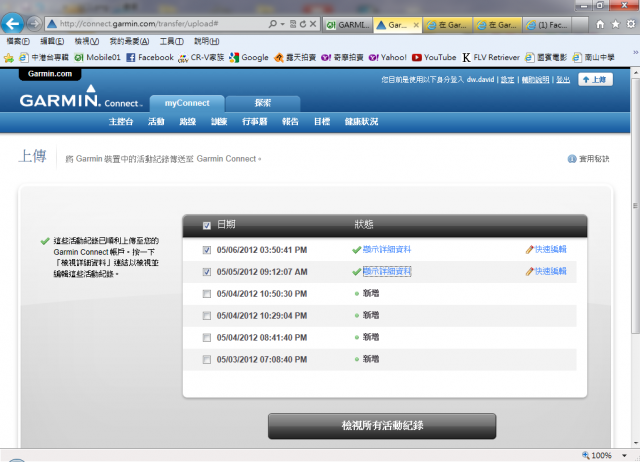Open the Yahoo! bookmark
Screen dimensions: 640x462
pos(387,58)
